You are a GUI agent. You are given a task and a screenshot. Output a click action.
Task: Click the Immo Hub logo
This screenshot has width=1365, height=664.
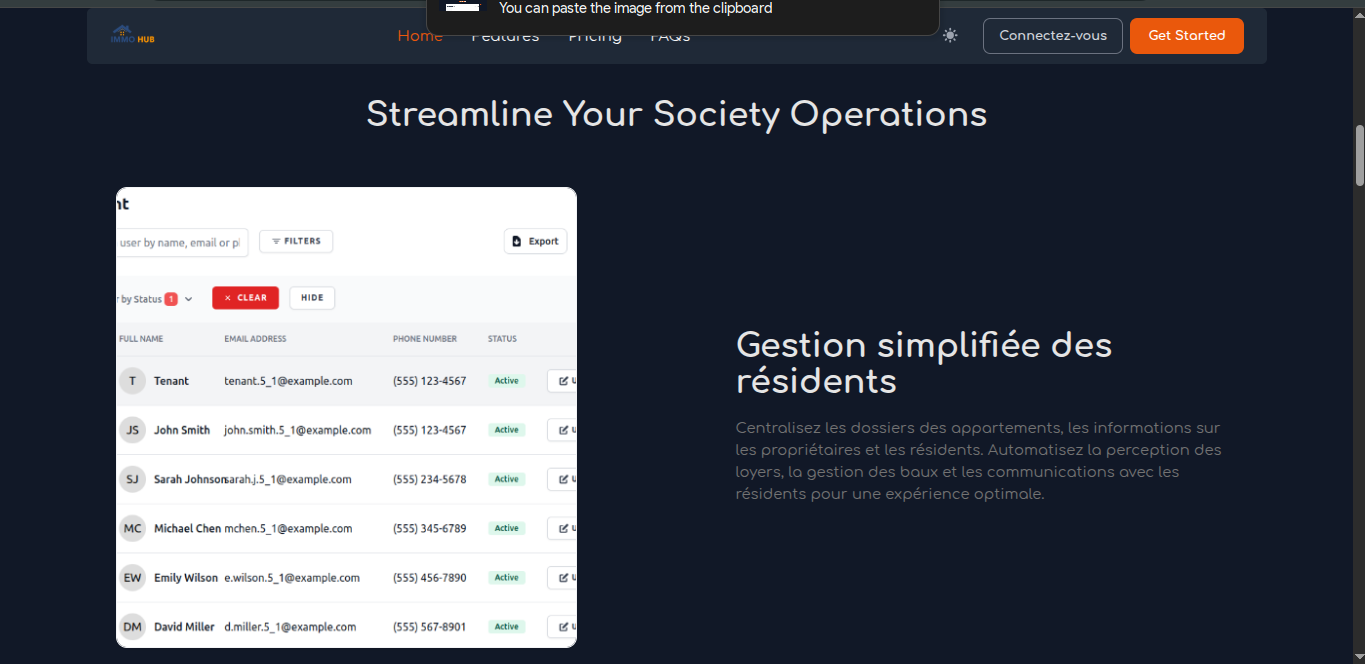tap(132, 36)
